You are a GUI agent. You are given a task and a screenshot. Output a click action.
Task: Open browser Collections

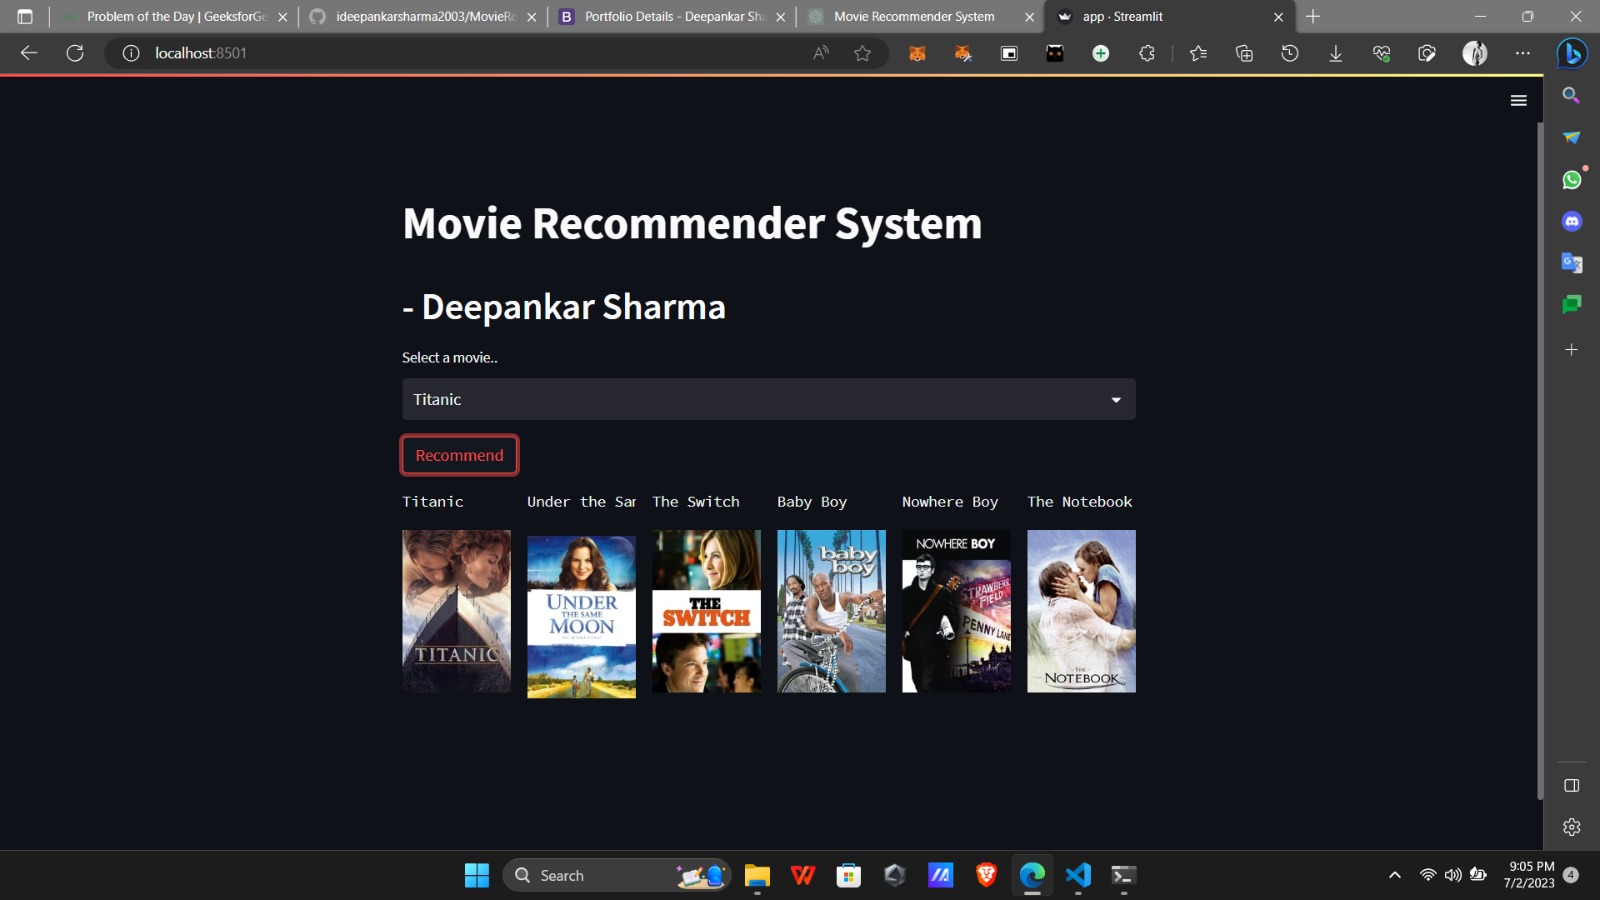coord(1244,53)
